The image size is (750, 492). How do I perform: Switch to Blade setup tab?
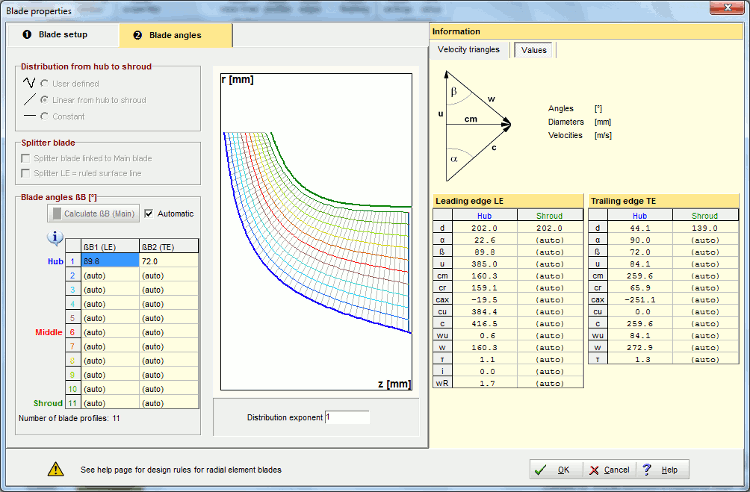[63, 35]
